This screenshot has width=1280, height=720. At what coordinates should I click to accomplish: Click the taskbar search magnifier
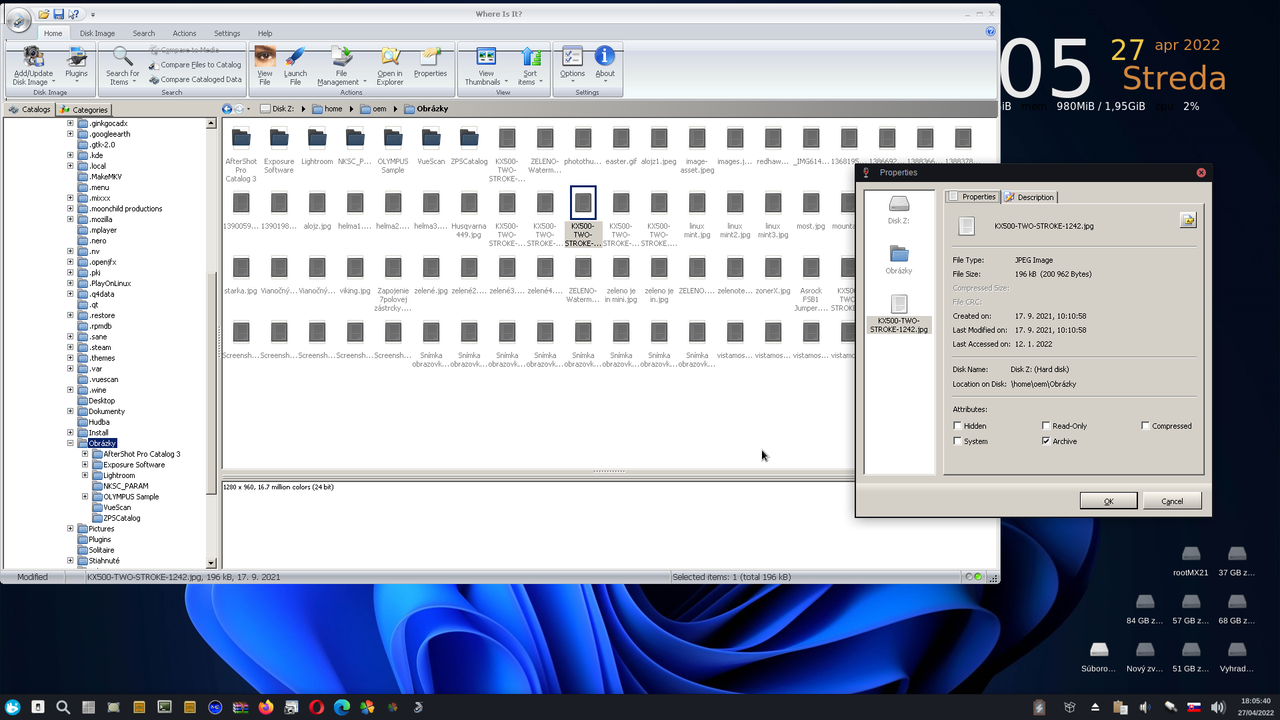(x=62, y=707)
